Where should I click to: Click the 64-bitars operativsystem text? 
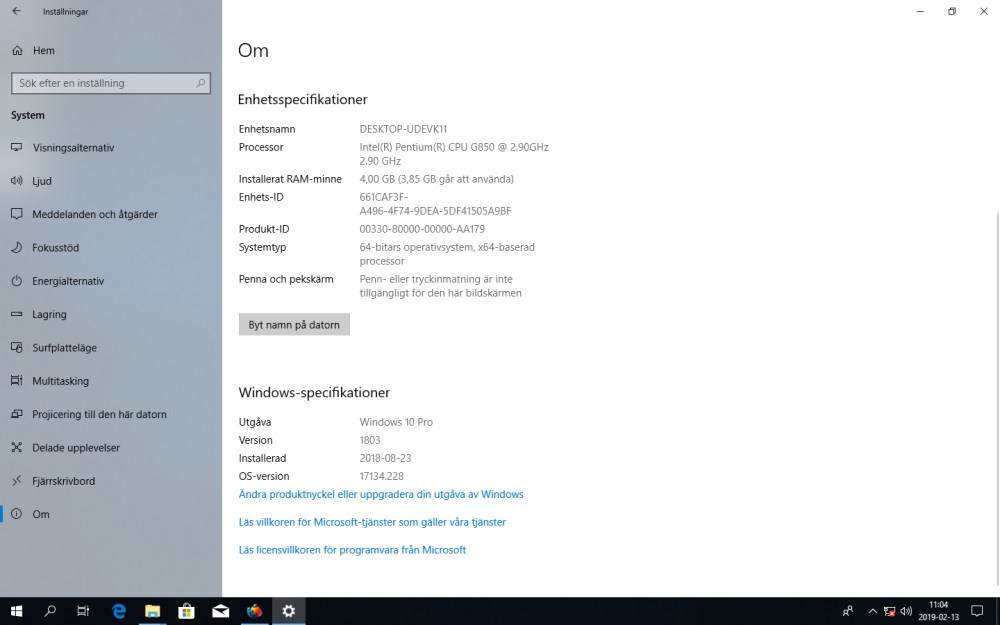click(x=447, y=254)
